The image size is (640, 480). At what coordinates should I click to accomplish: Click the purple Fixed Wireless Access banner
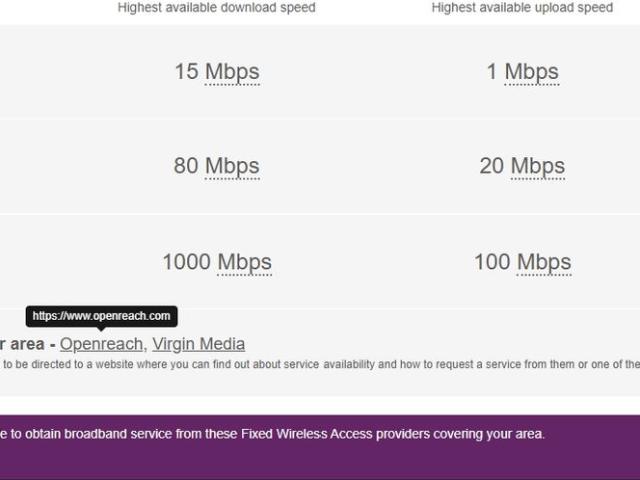320,446
